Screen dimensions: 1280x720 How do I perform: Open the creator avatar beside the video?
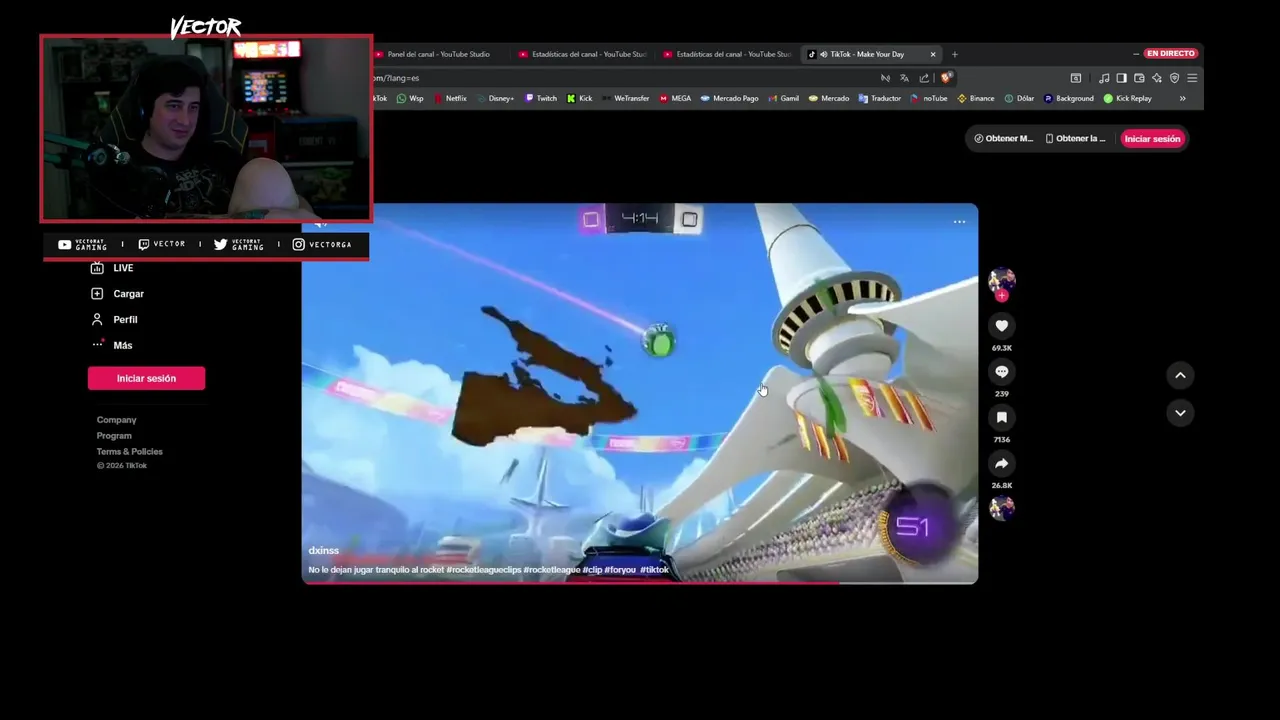(1001, 279)
